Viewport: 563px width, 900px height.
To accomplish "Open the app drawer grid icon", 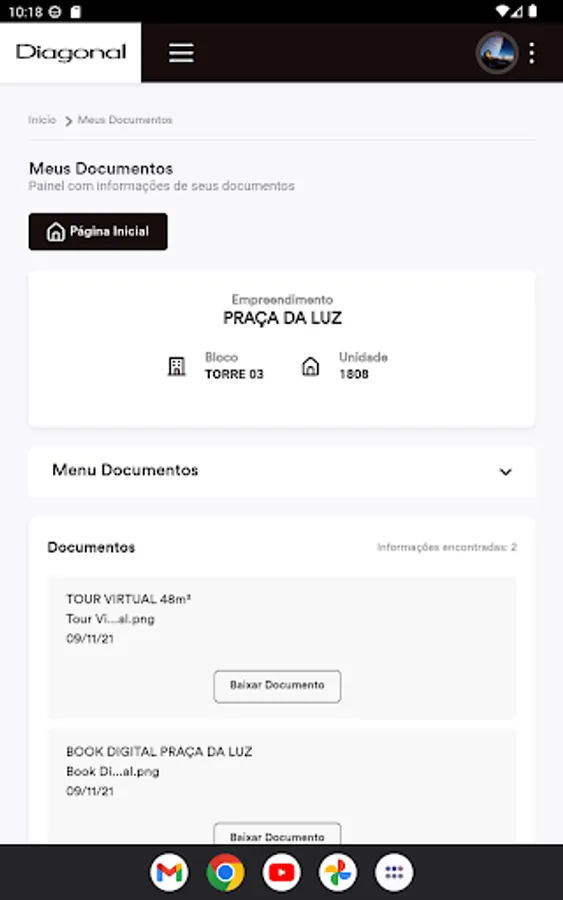I will pyautogui.click(x=394, y=872).
